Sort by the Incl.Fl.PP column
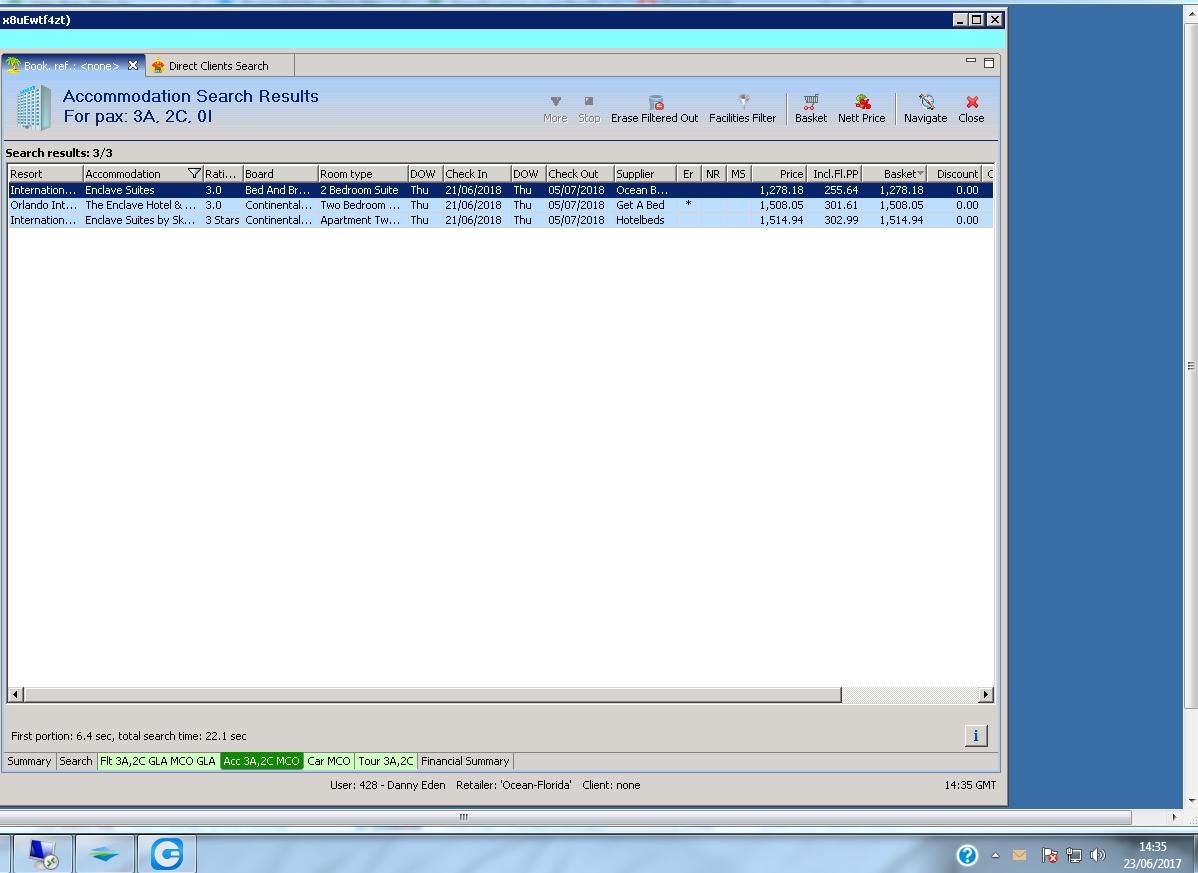The width and height of the screenshot is (1198, 873). pos(834,174)
